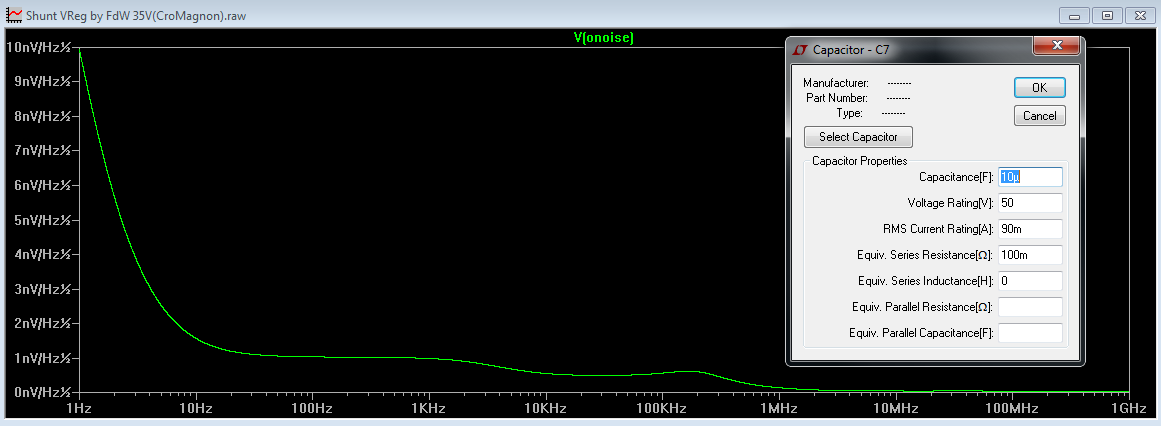Select the V(onoise) trace label

coord(604,38)
